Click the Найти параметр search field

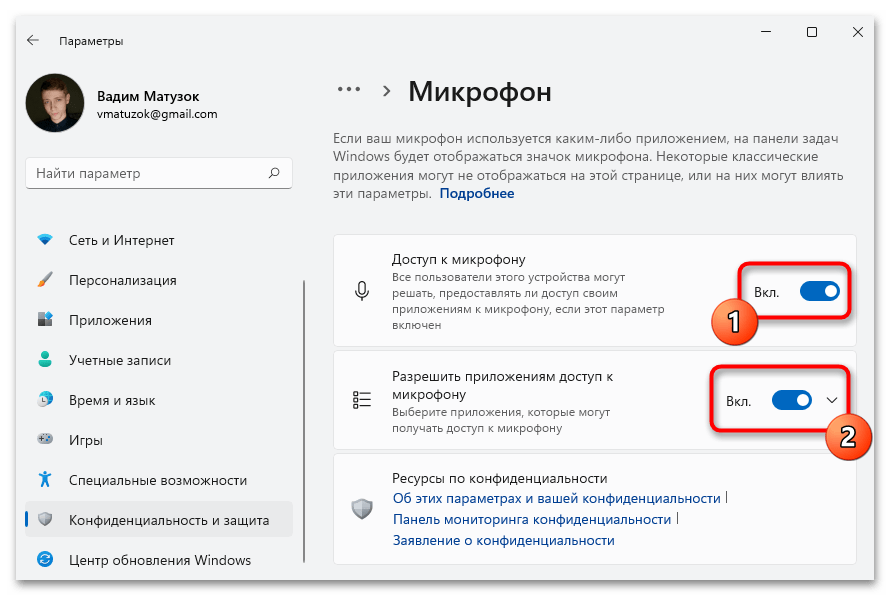click(159, 173)
